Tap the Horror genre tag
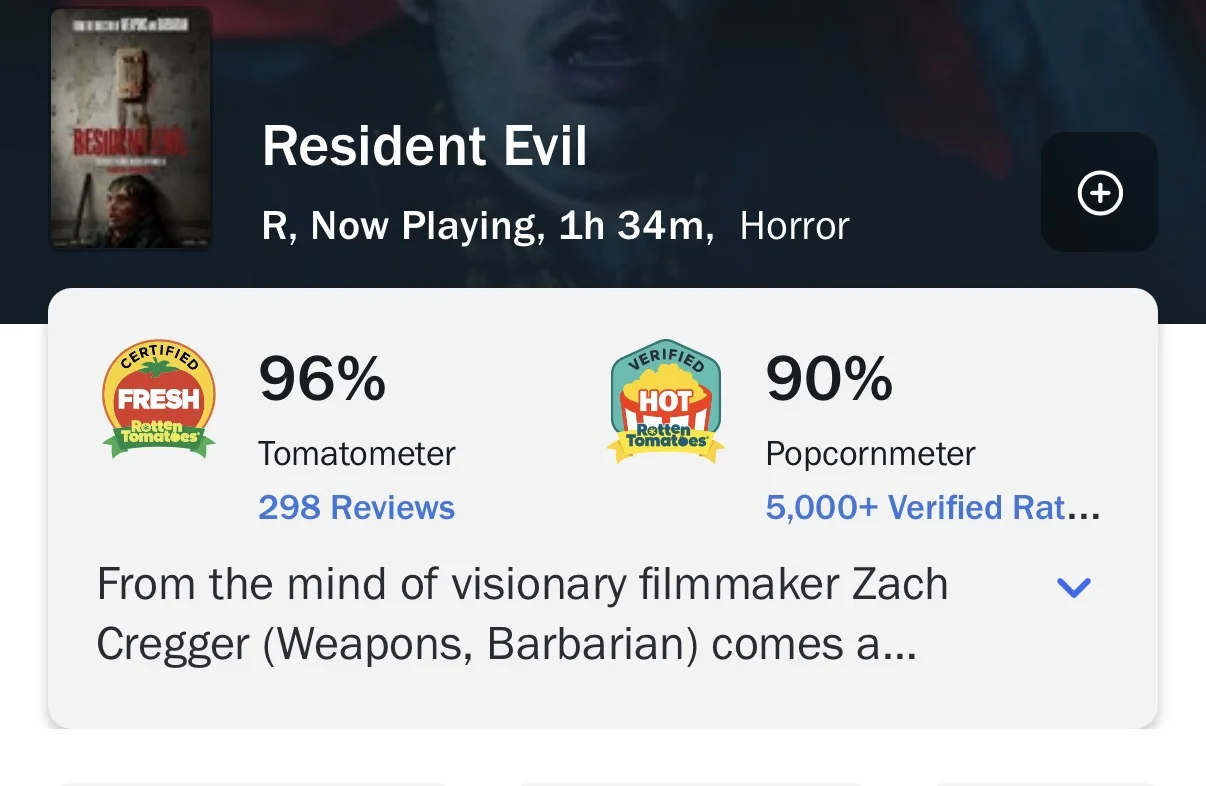Screen dimensions: 1206x786 (794, 226)
